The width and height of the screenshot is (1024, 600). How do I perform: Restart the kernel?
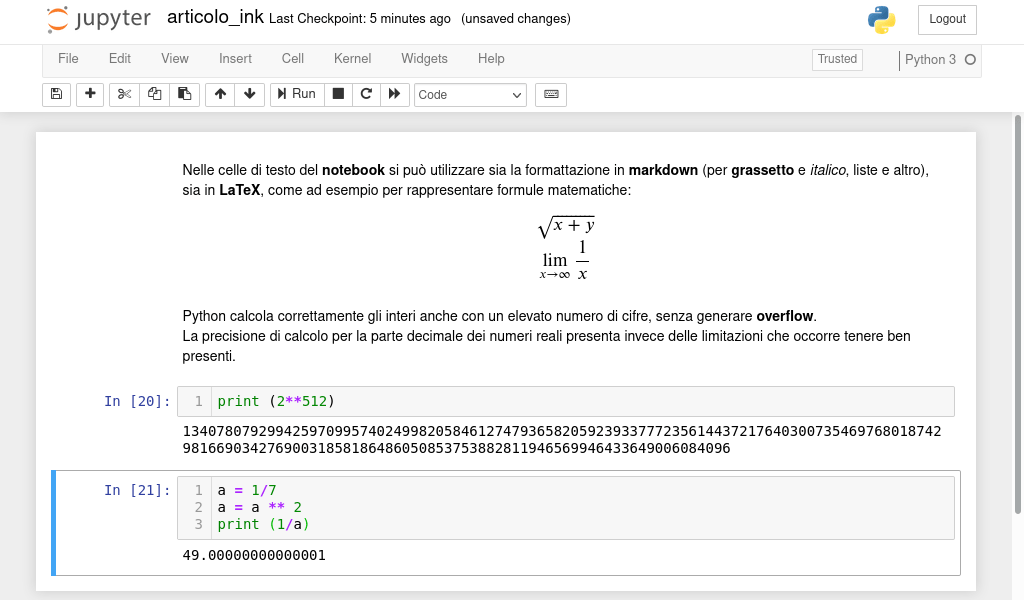point(366,94)
